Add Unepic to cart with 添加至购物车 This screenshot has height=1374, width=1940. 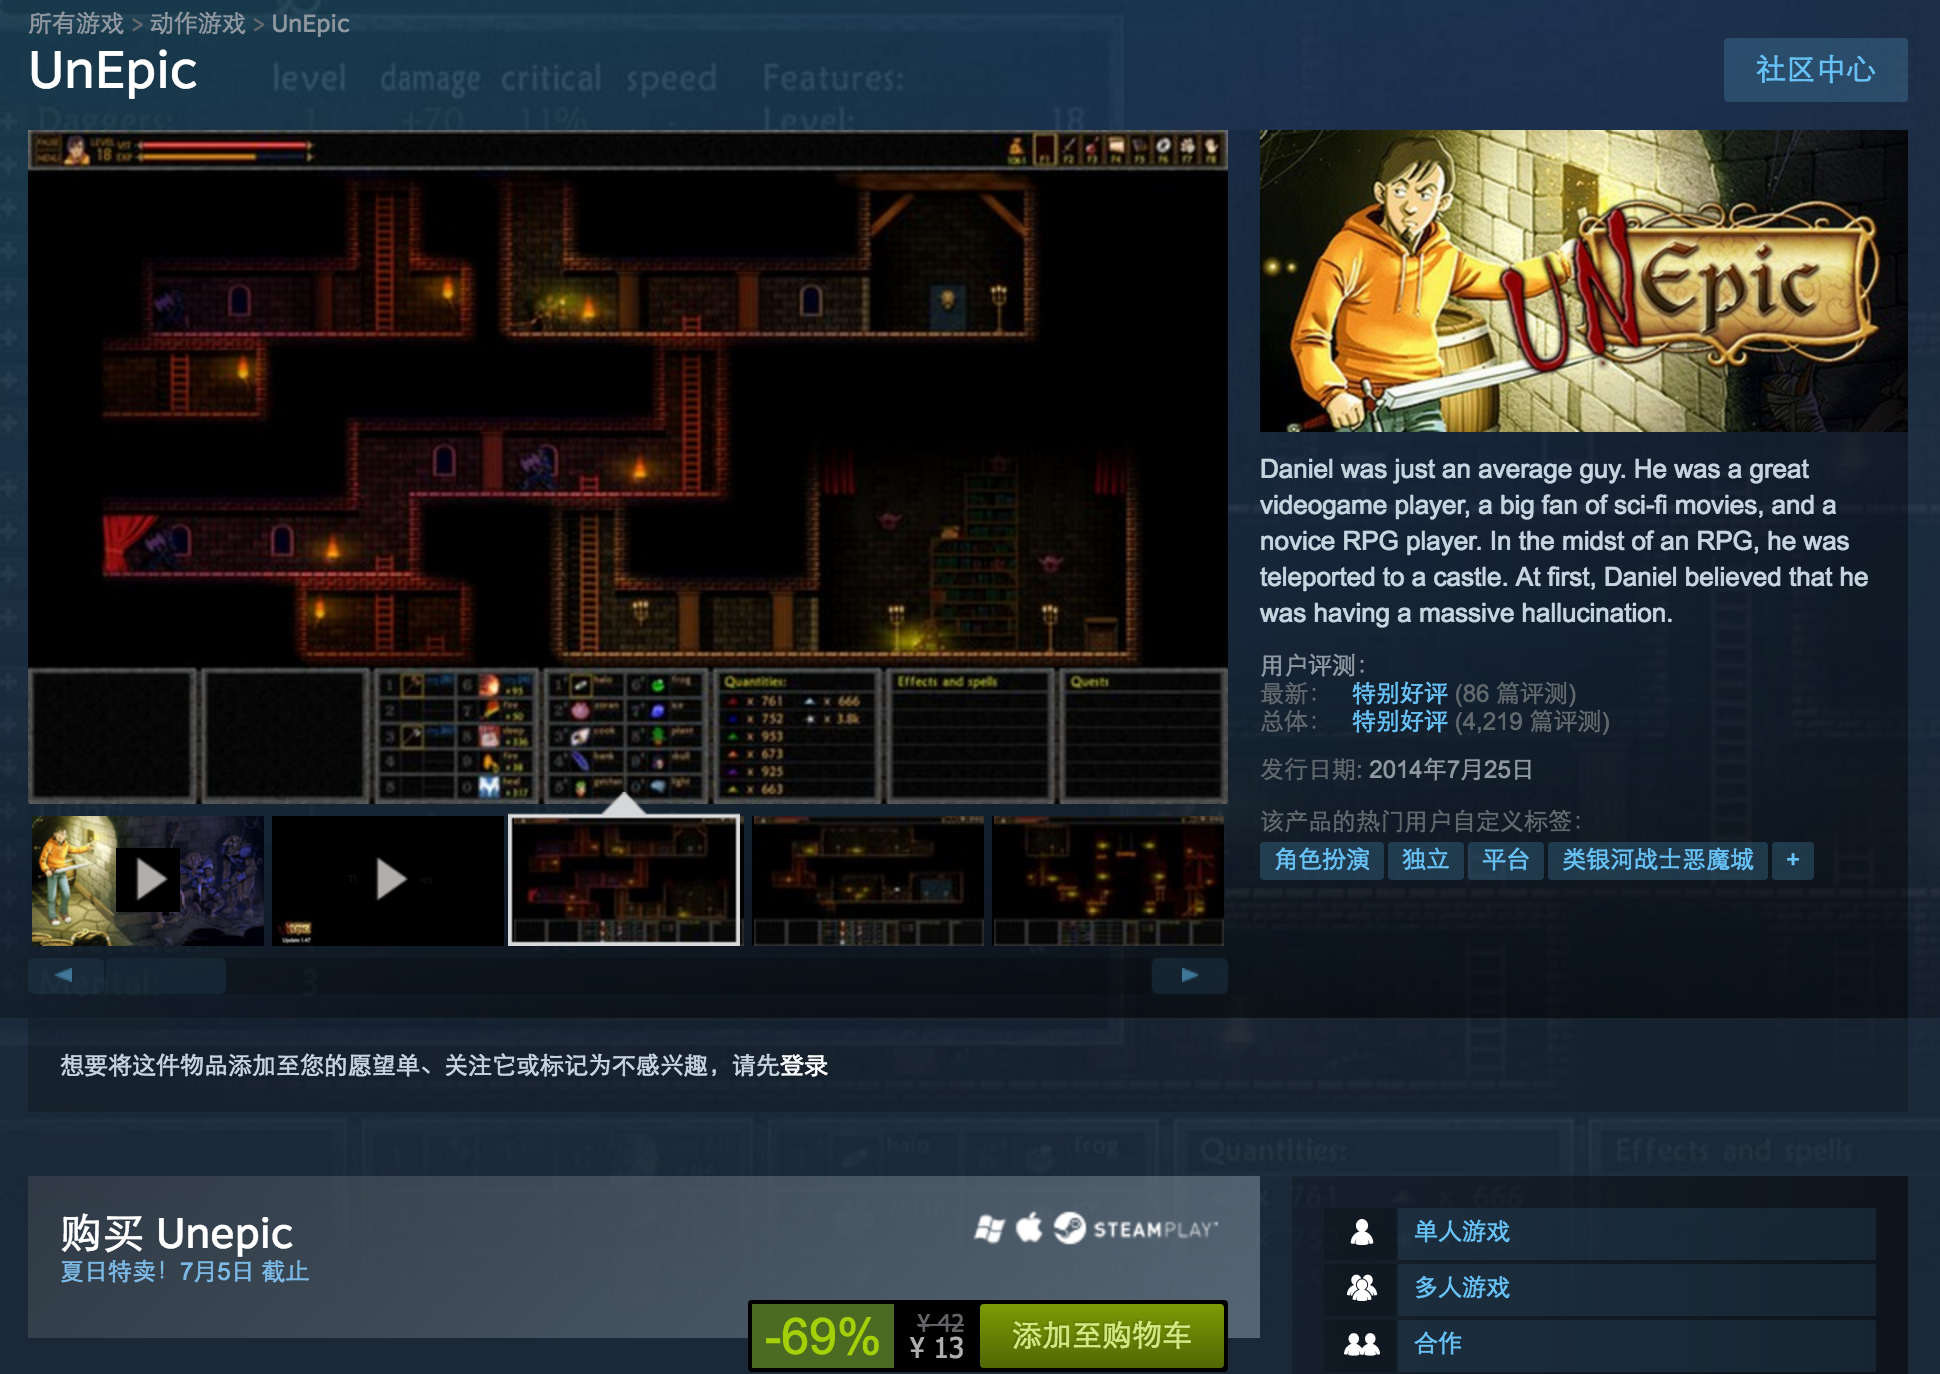click(x=1101, y=1336)
